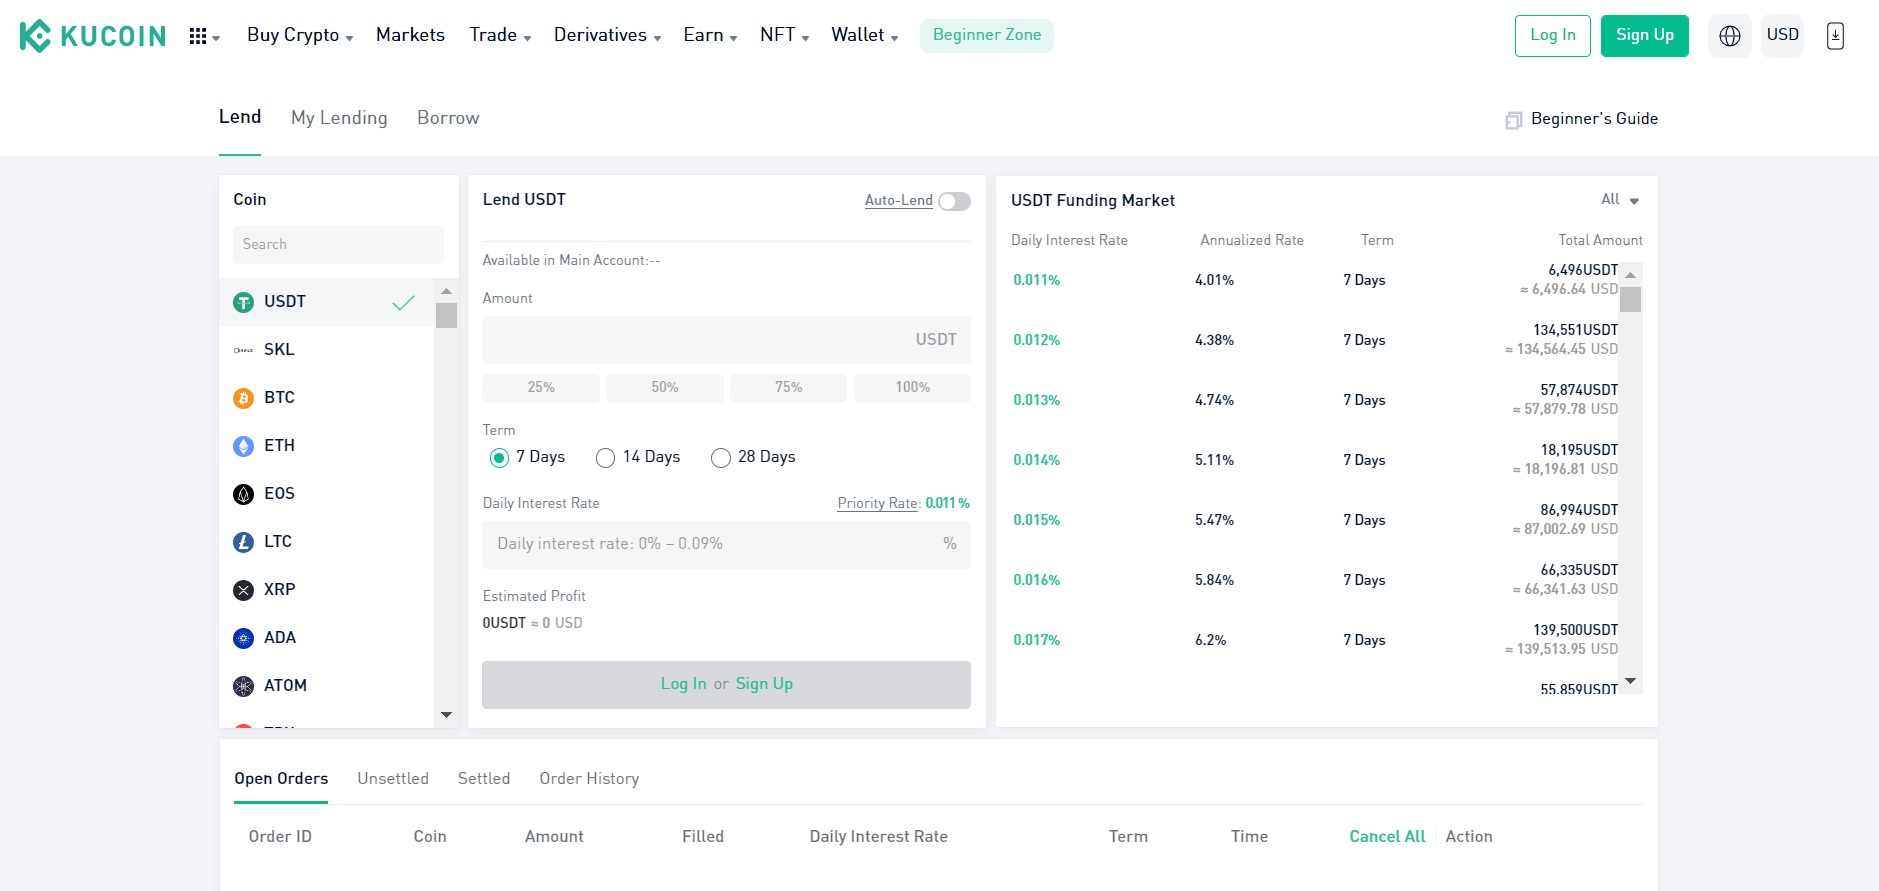Expand the NFT dropdown menu
This screenshot has width=1879, height=891.
[784, 35]
